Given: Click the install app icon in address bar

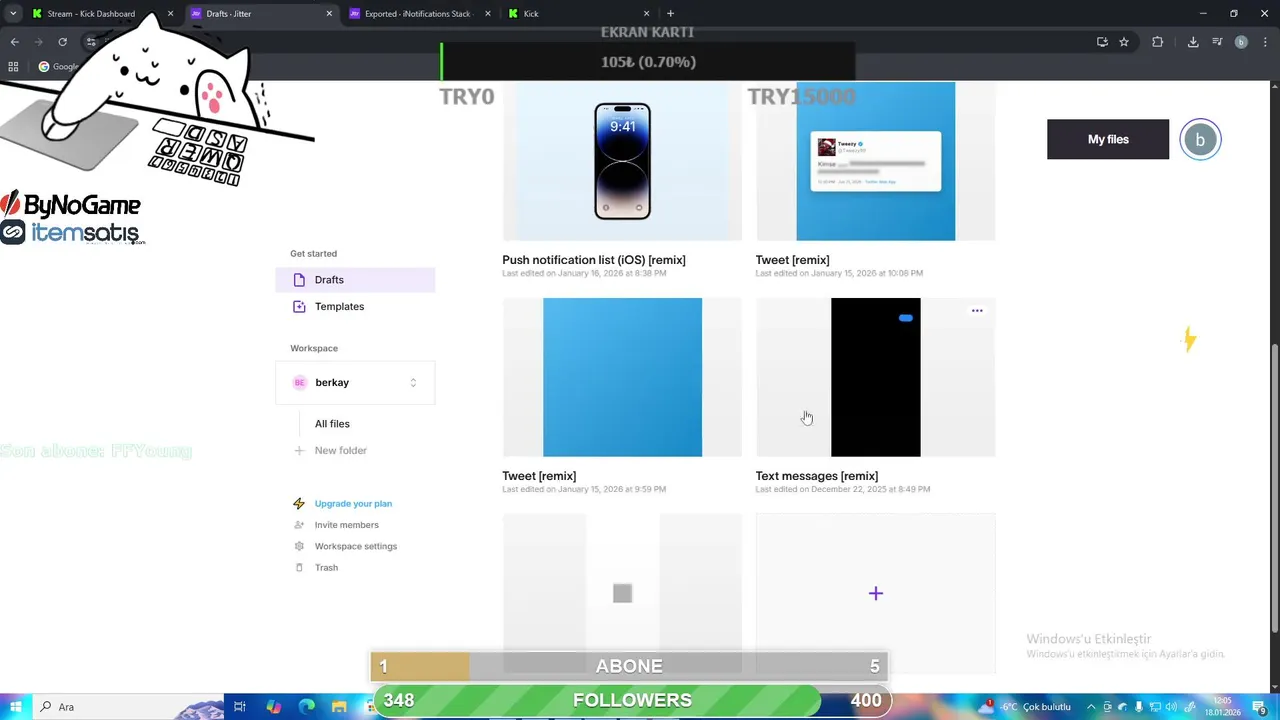Looking at the screenshot, I should tap(1102, 42).
